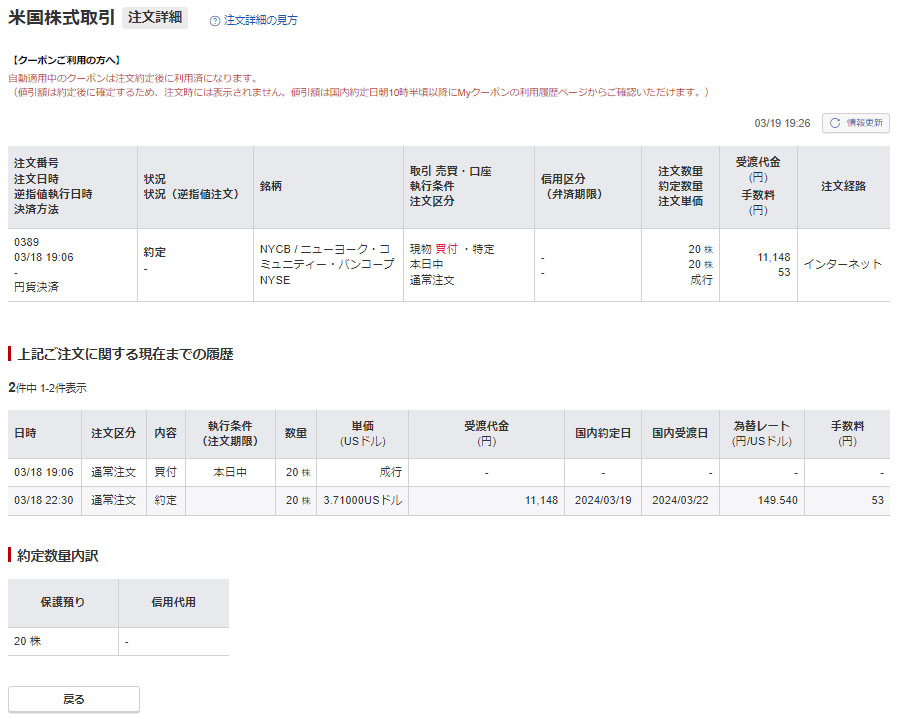The width and height of the screenshot is (898, 719).
Task: Select the NYCB stock name cell
Action: [x=327, y=264]
